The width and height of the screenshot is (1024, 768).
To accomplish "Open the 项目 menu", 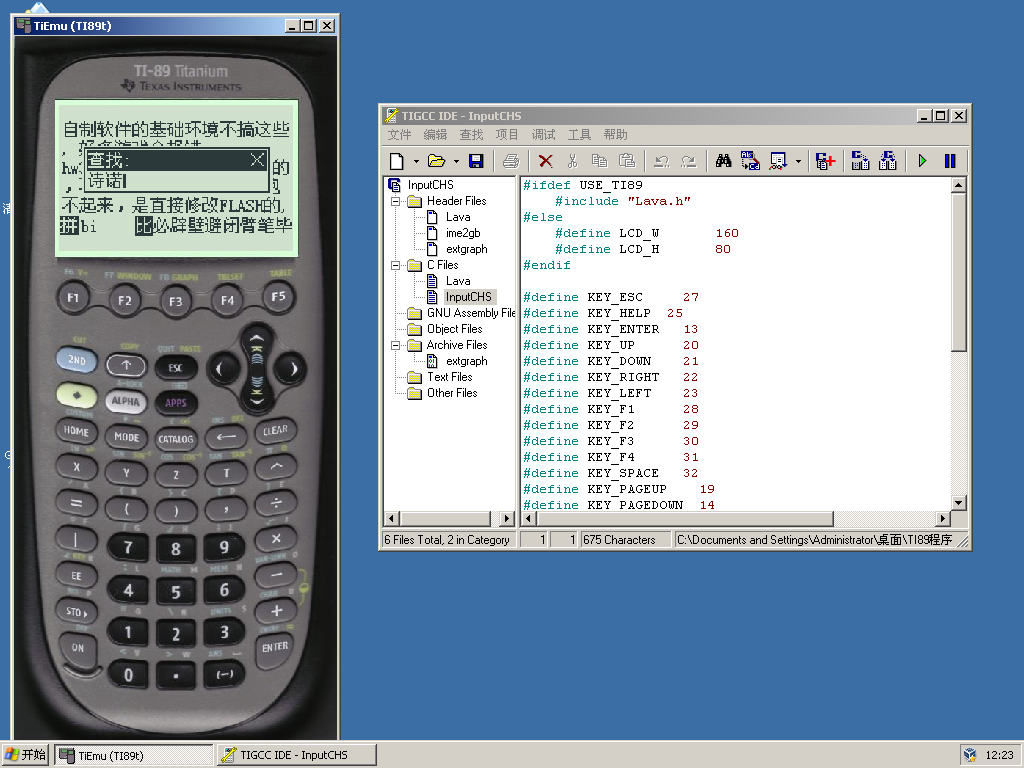I will tap(507, 135).
